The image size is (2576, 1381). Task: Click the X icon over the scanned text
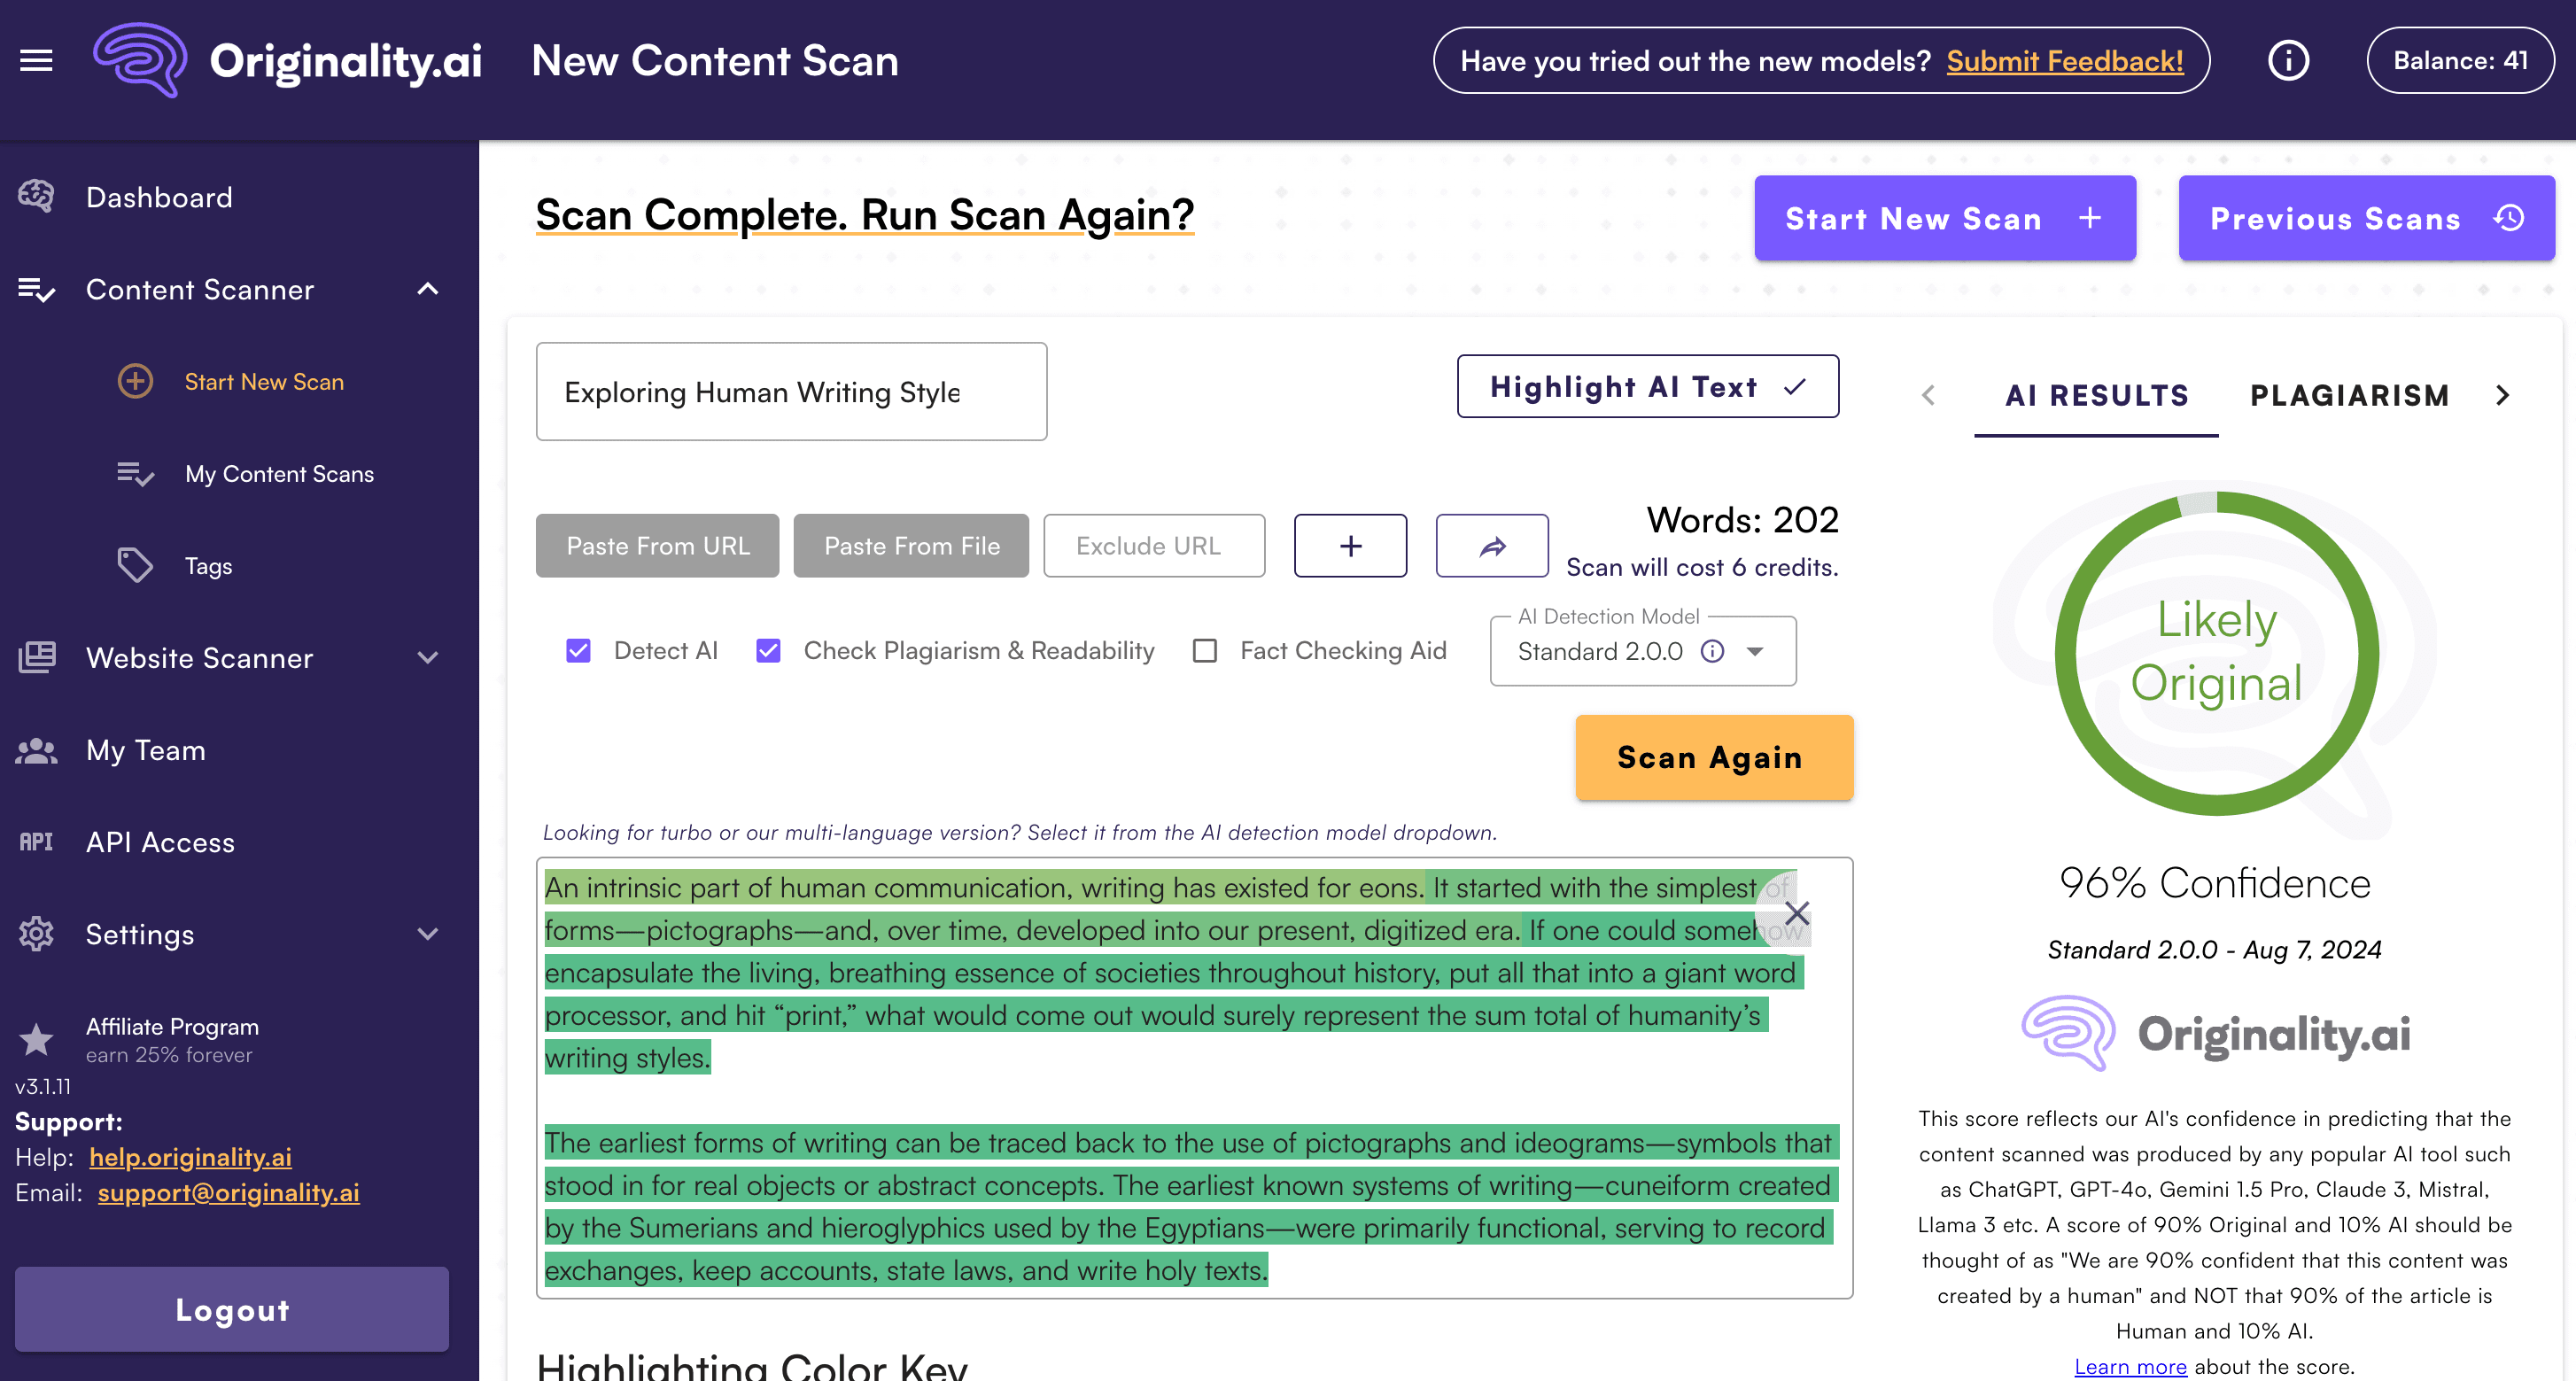pos(1796,913)
